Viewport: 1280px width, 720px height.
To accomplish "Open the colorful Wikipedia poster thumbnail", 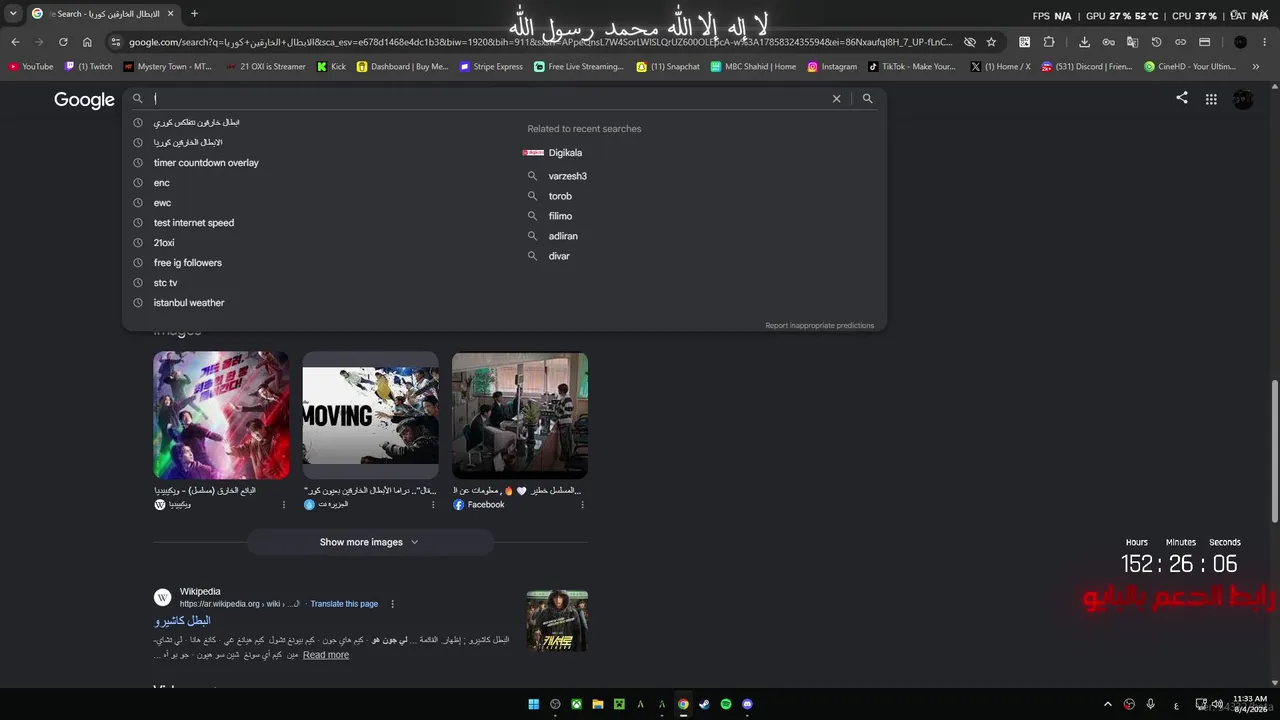I will [221, 415].
